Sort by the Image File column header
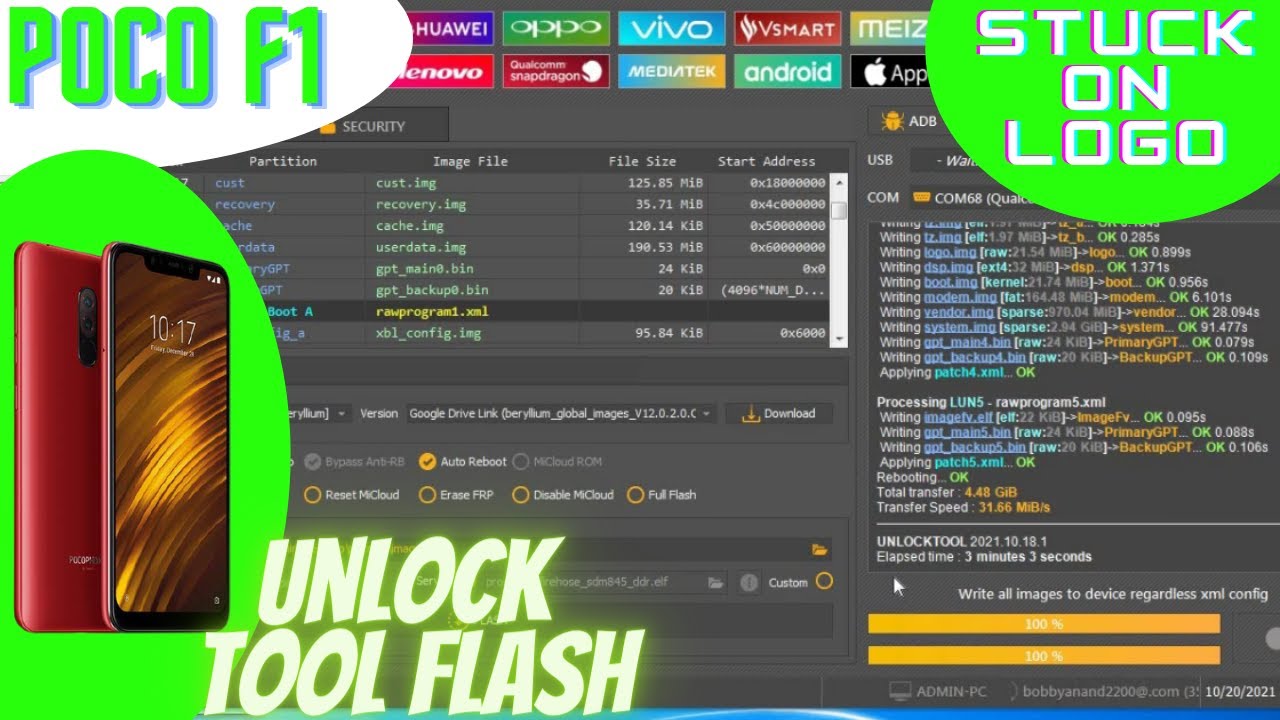1280x720 pixels. click(470, 161)
